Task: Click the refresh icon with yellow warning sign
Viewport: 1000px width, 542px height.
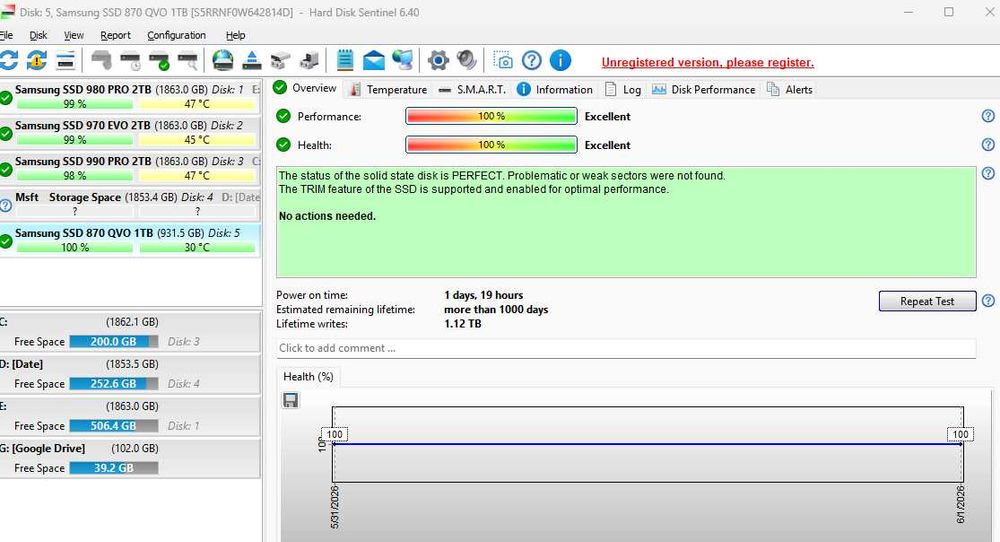Action: pos(37,61)
